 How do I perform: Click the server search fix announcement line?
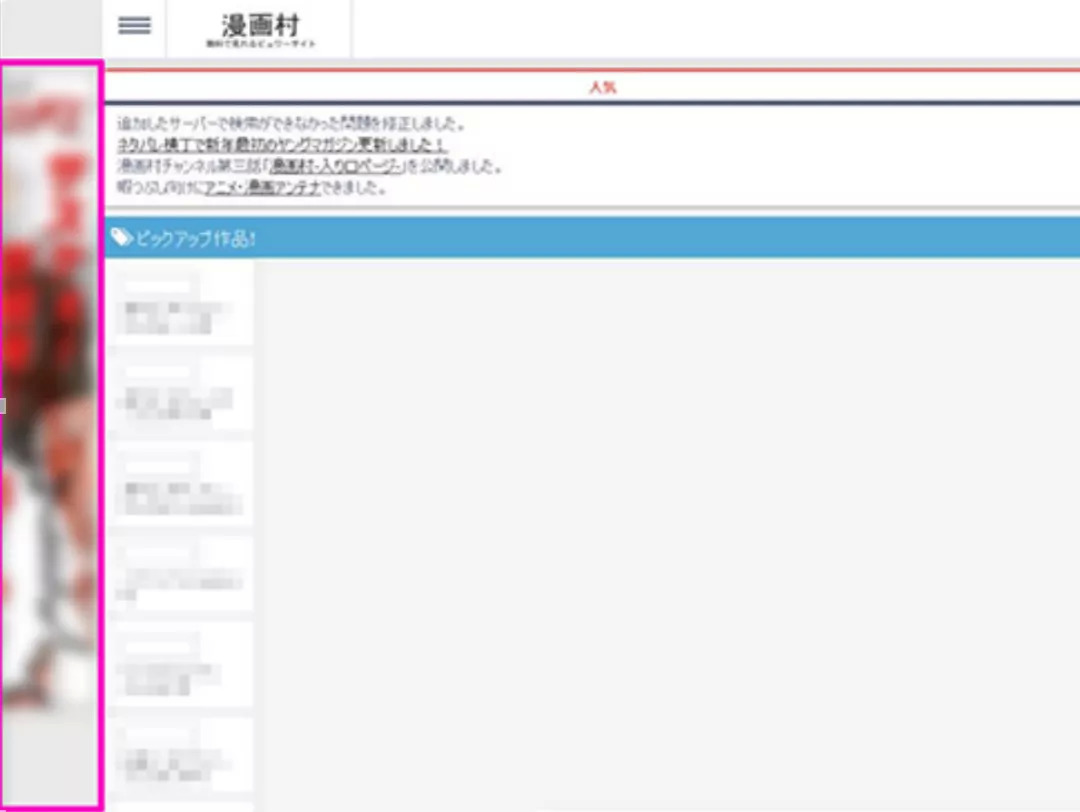click(x=292, y=125)
